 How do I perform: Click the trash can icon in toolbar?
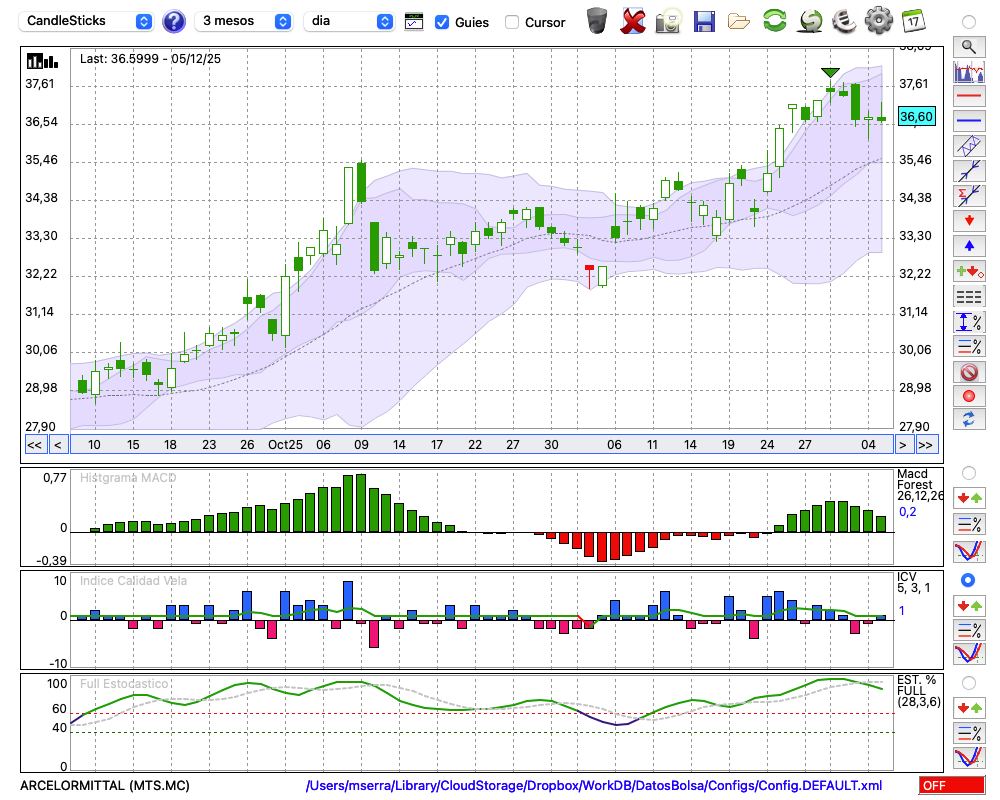[x=597, y=20]
